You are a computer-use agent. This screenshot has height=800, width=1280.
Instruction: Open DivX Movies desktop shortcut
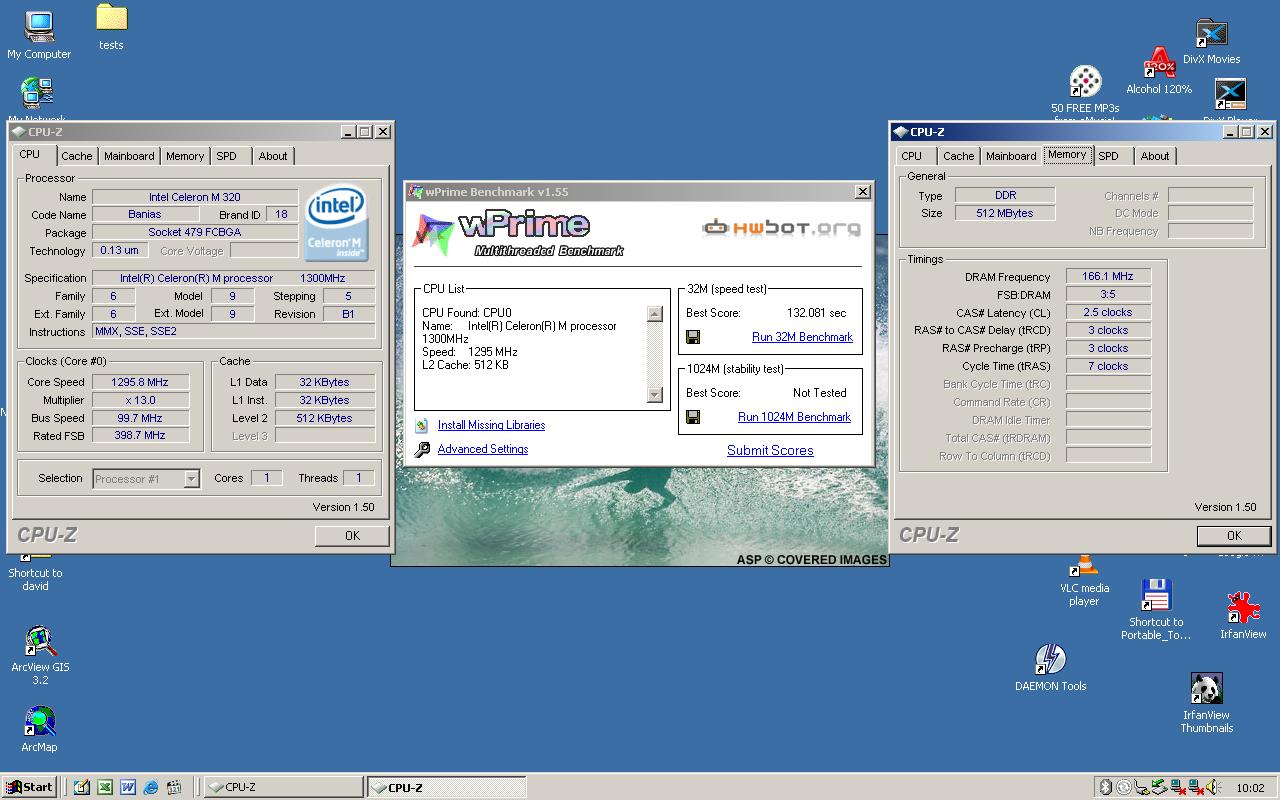click(x=1211, y=42)
